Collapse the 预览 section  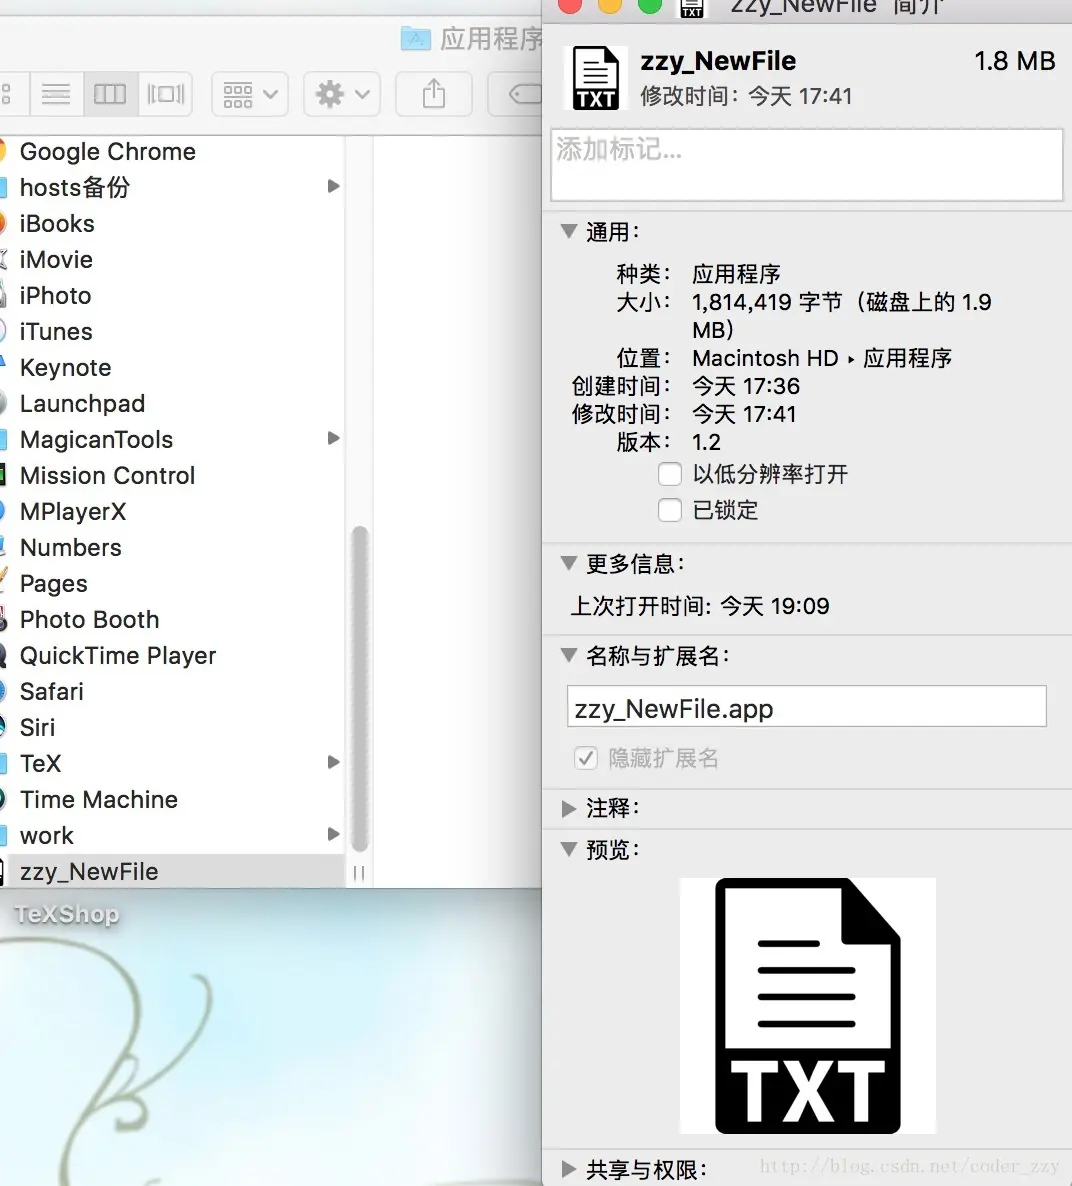[569, 849]
